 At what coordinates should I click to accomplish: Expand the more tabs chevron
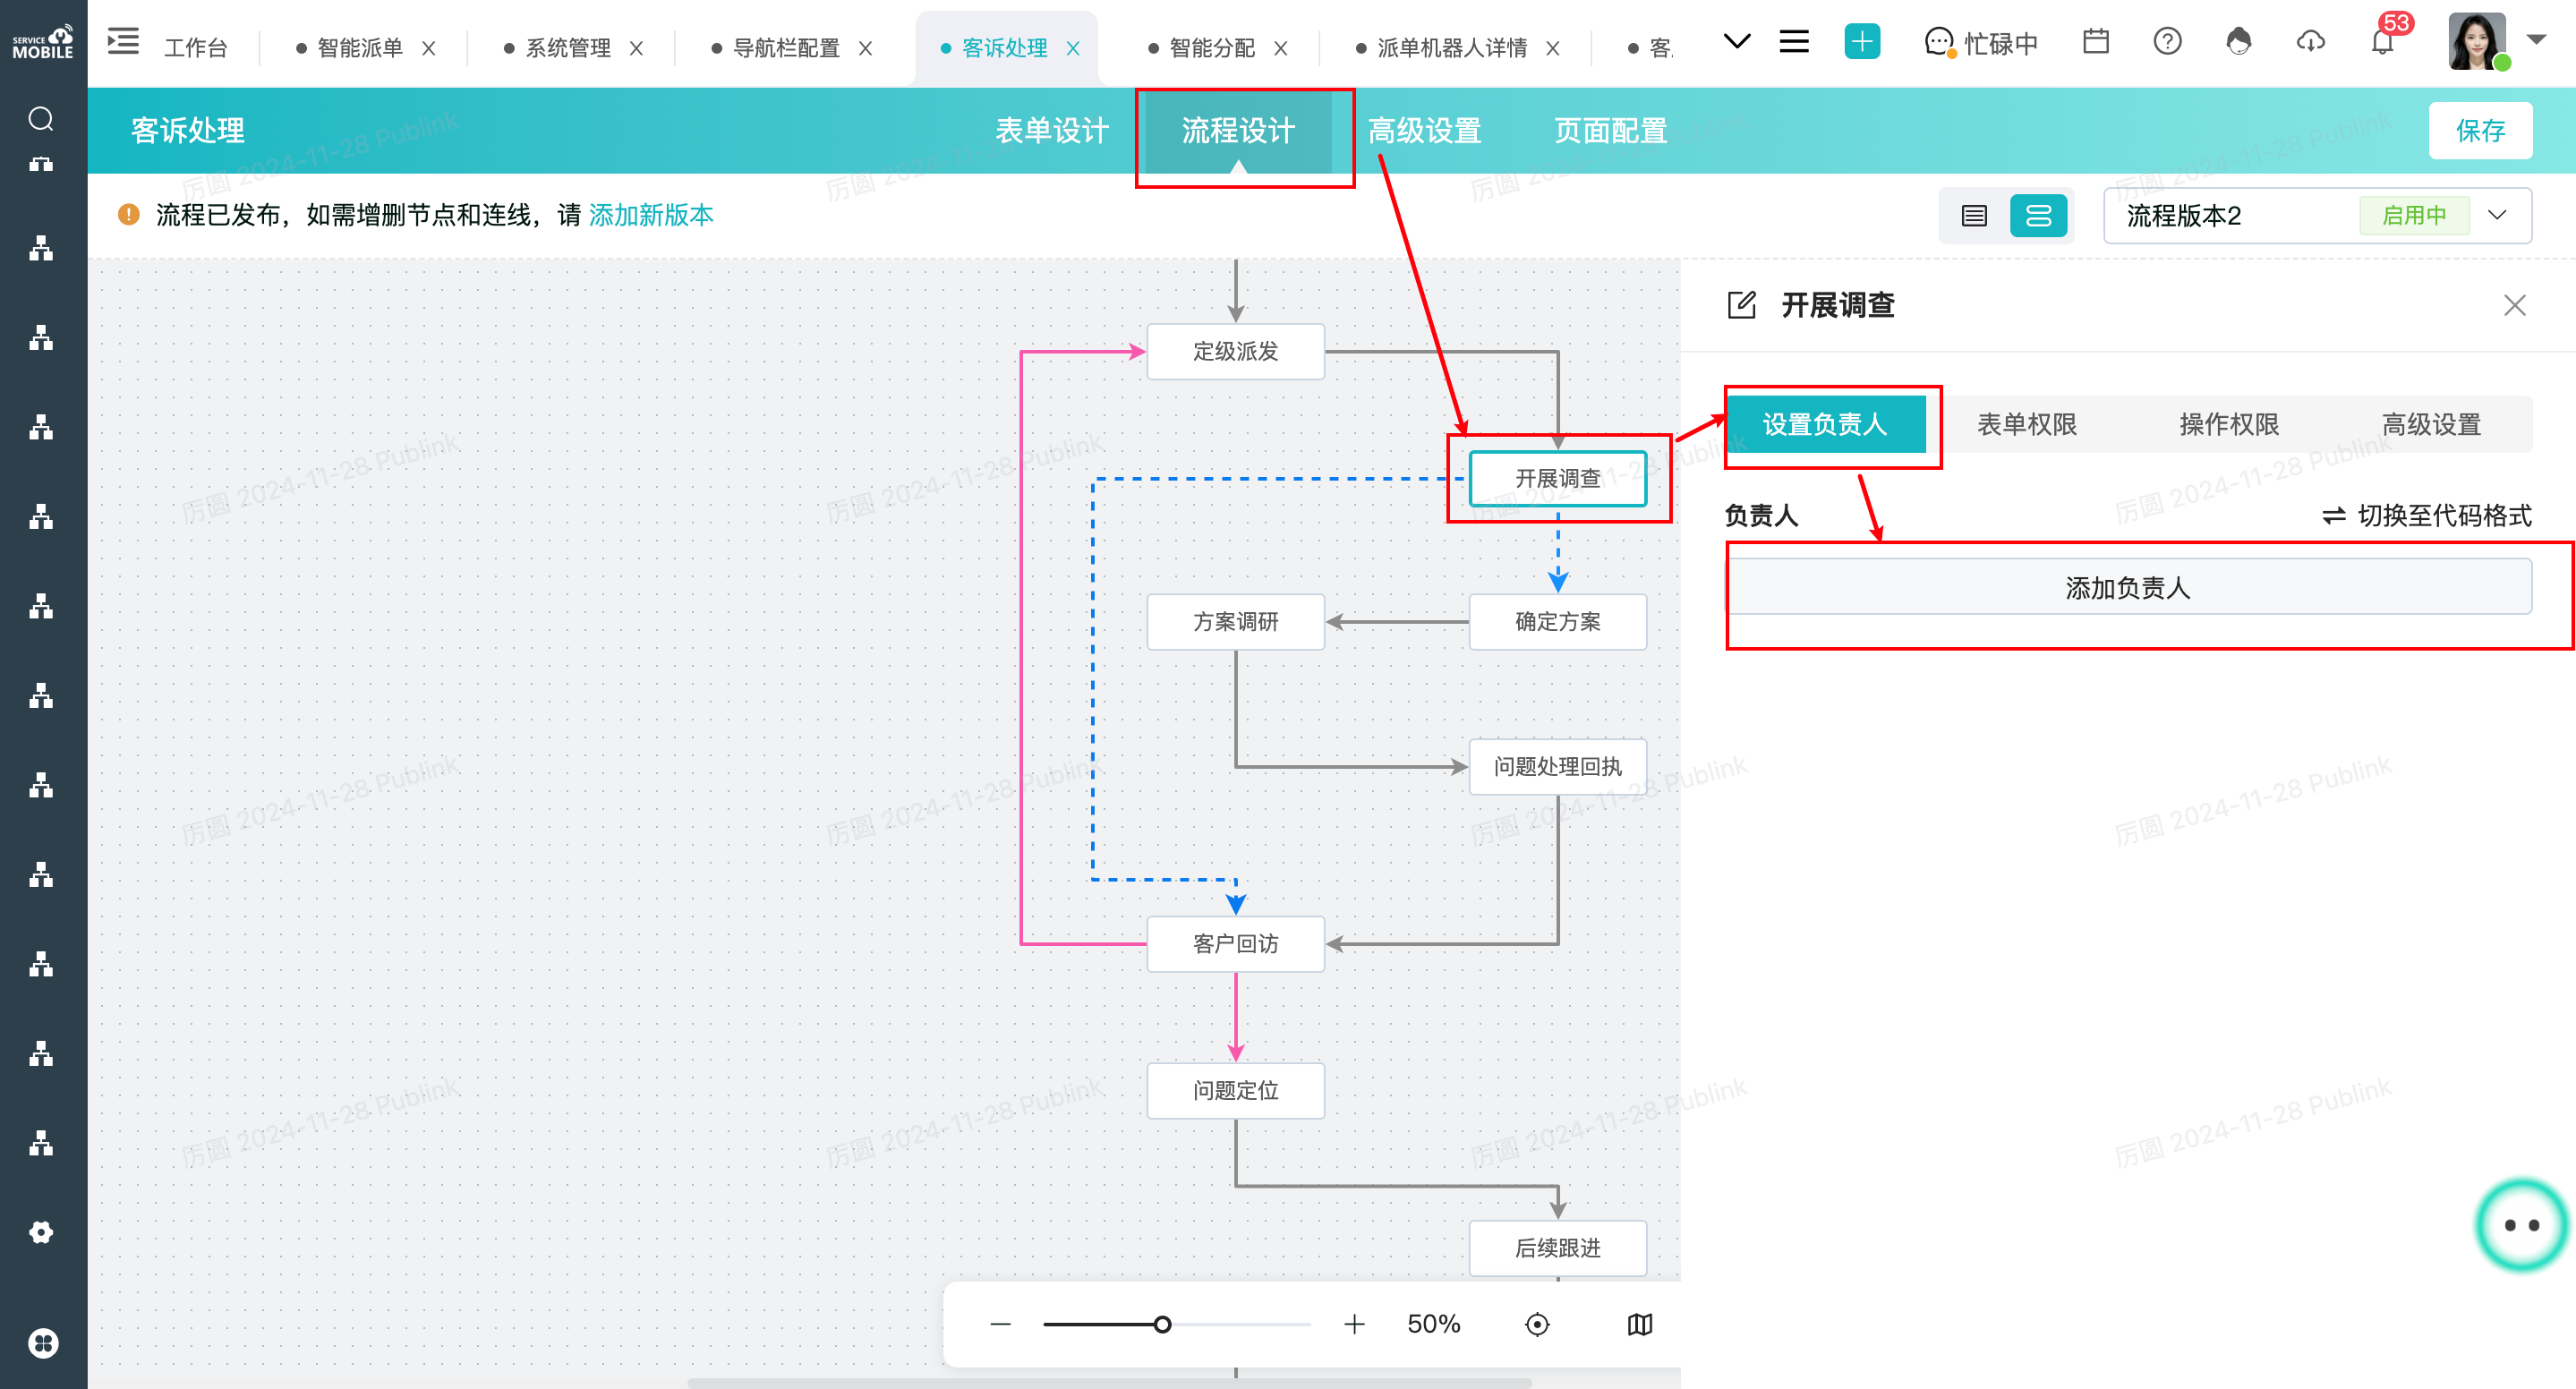click(x=1737, y=42)
